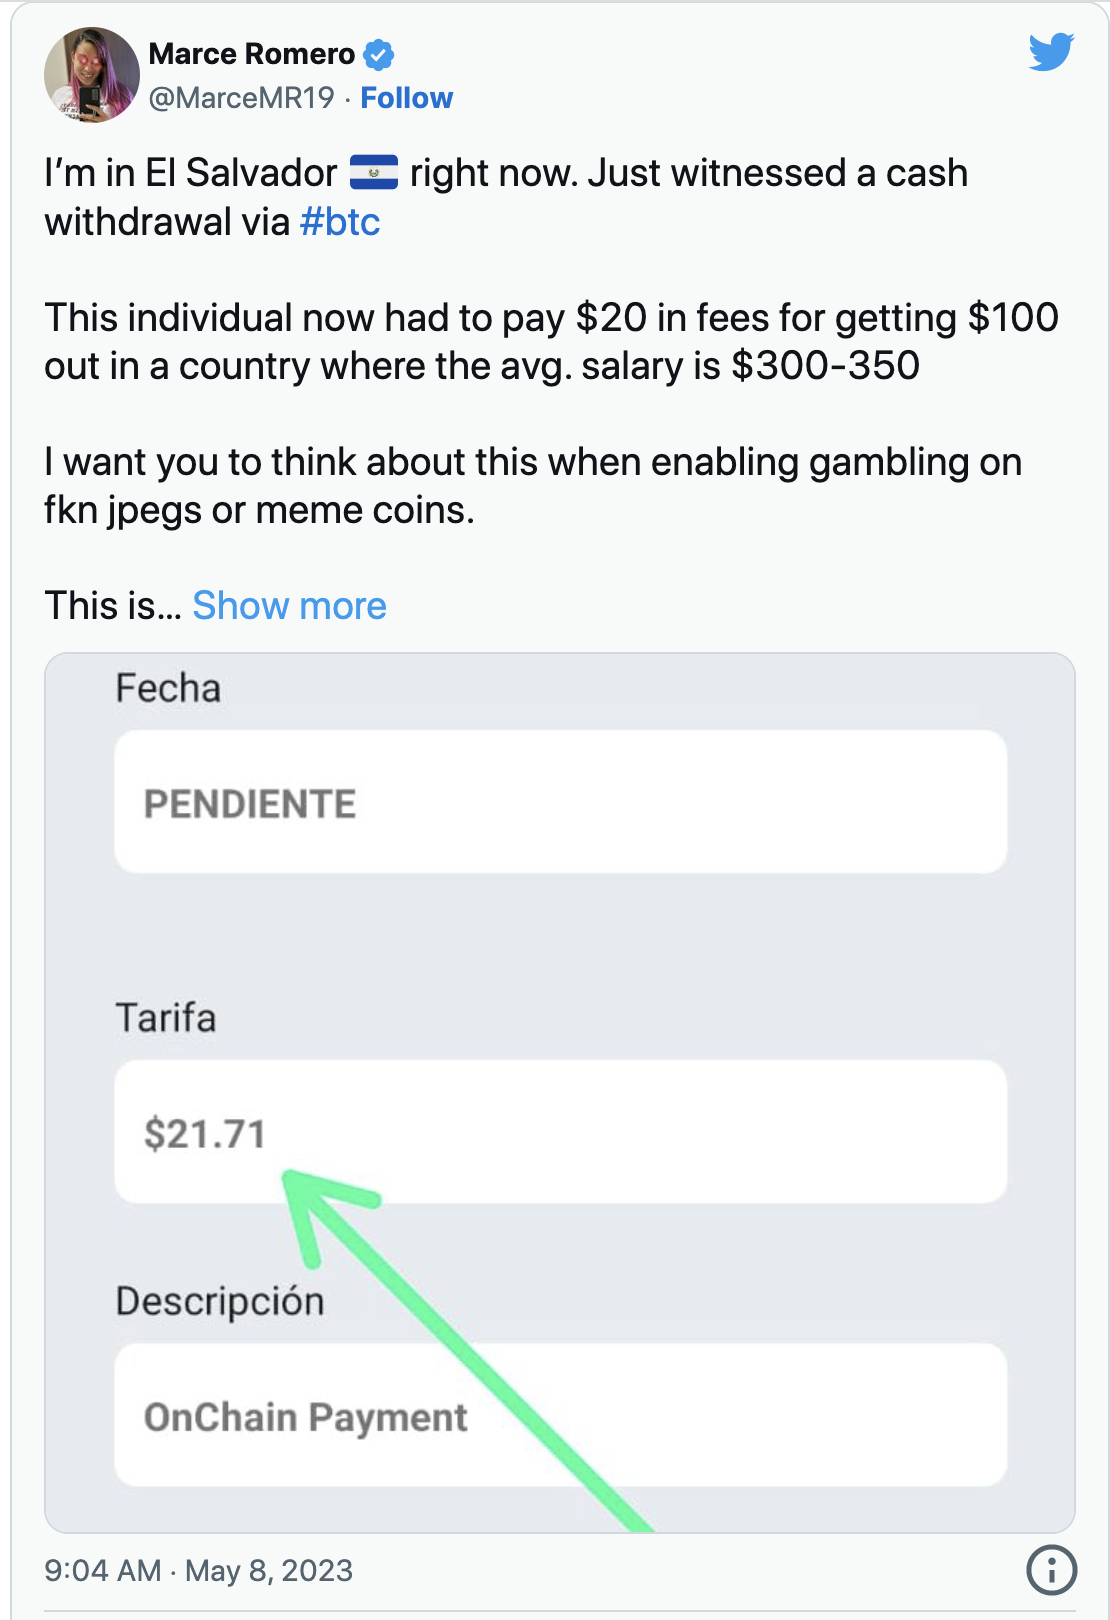Select the PENDIENTE date field

[x=560, y=802]
